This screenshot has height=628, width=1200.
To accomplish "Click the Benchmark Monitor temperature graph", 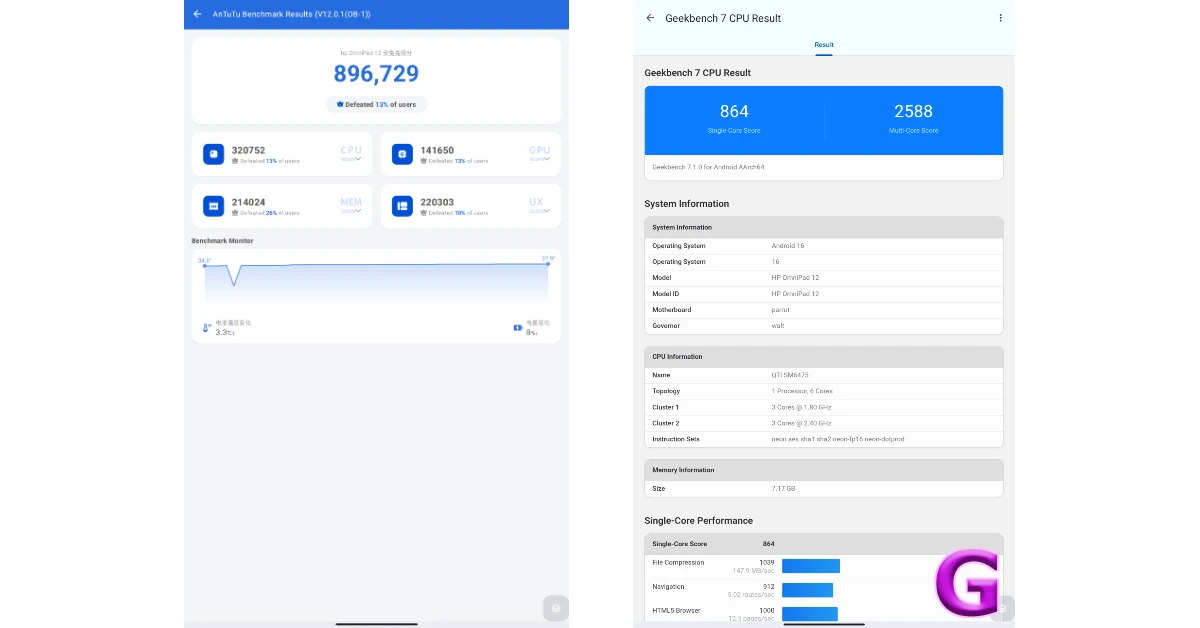I will click(376, 281).
